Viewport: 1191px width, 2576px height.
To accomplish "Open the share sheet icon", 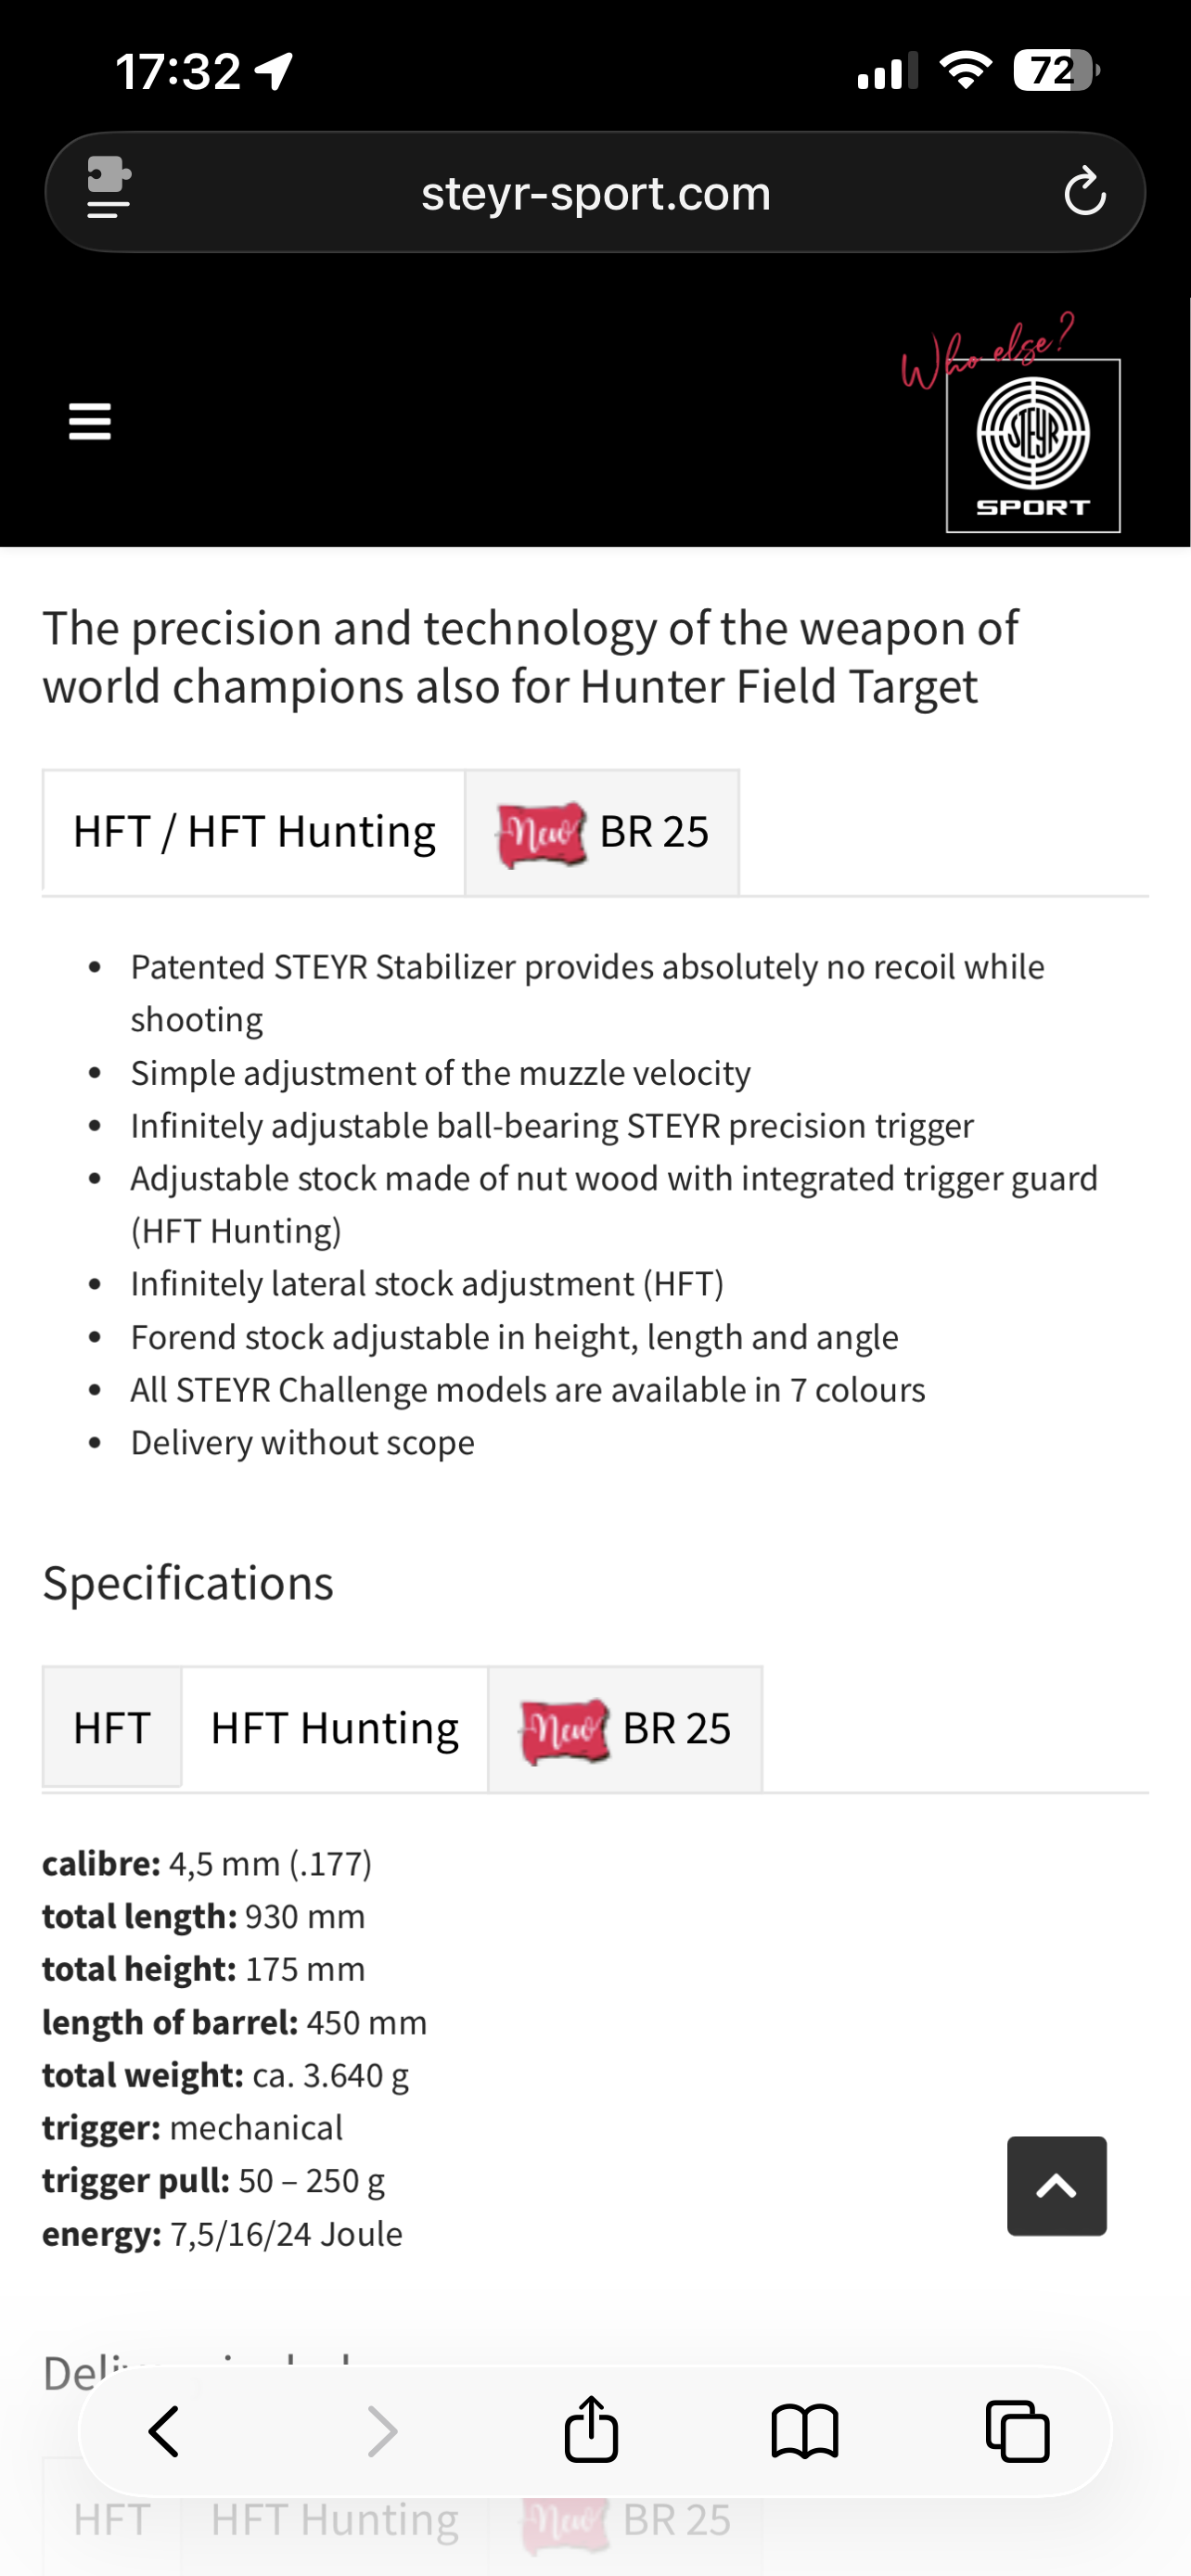I will (591, 2428).
